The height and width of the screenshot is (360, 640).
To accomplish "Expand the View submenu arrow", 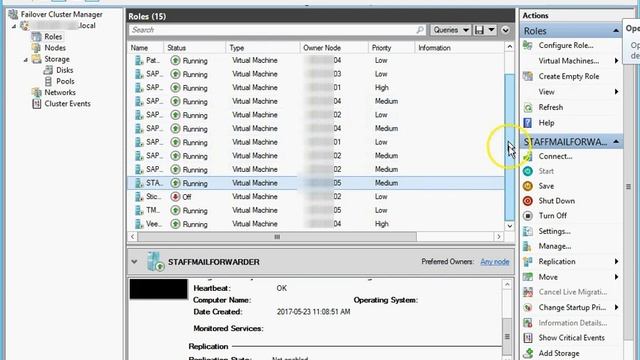I will (616, 92).
